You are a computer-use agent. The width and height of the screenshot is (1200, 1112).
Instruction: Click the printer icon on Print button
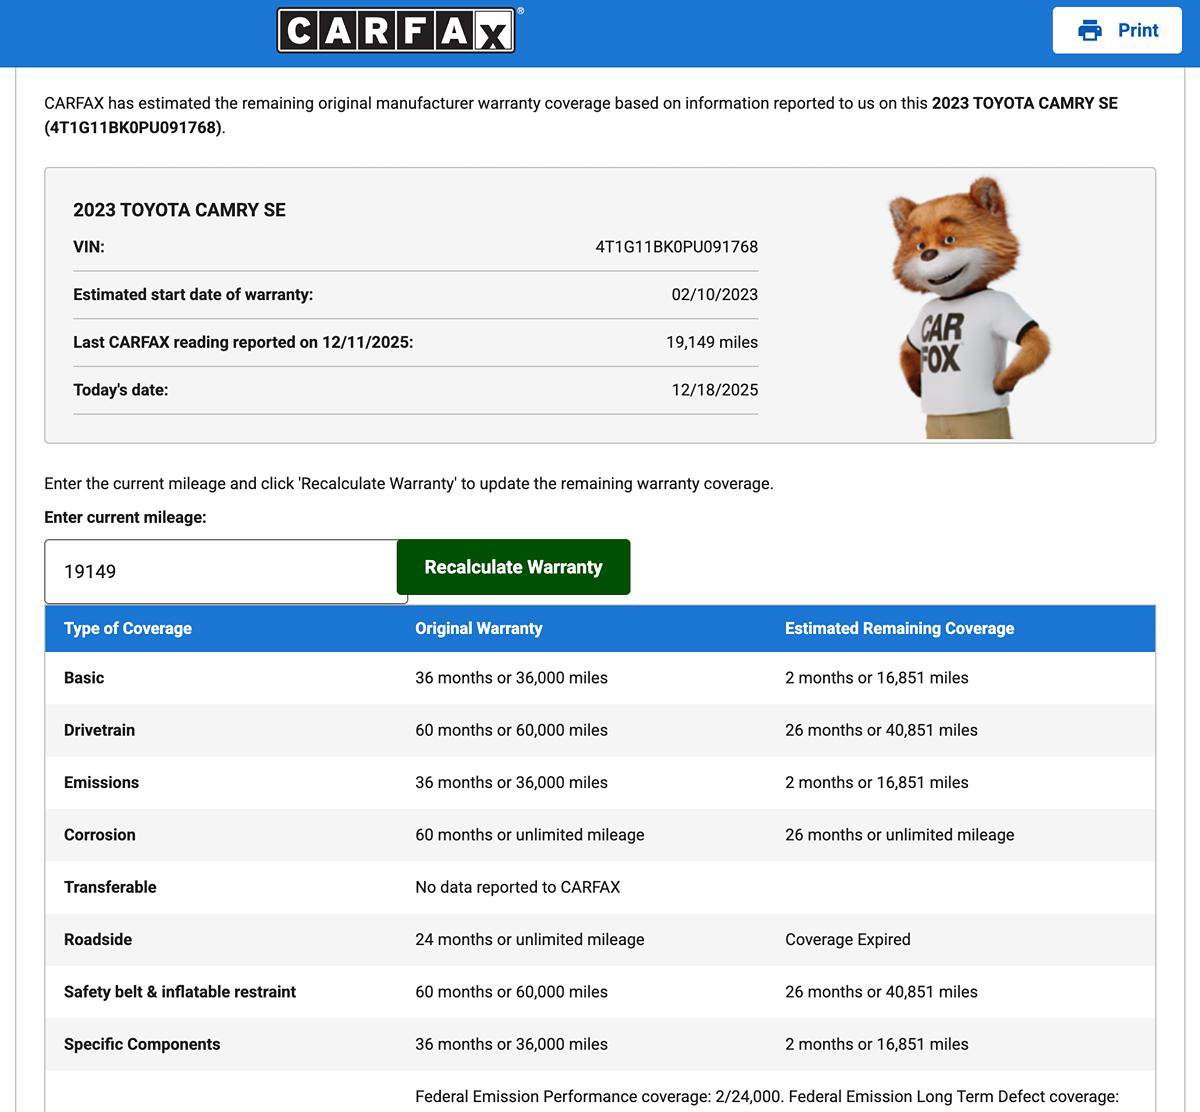pos(1090,30)
